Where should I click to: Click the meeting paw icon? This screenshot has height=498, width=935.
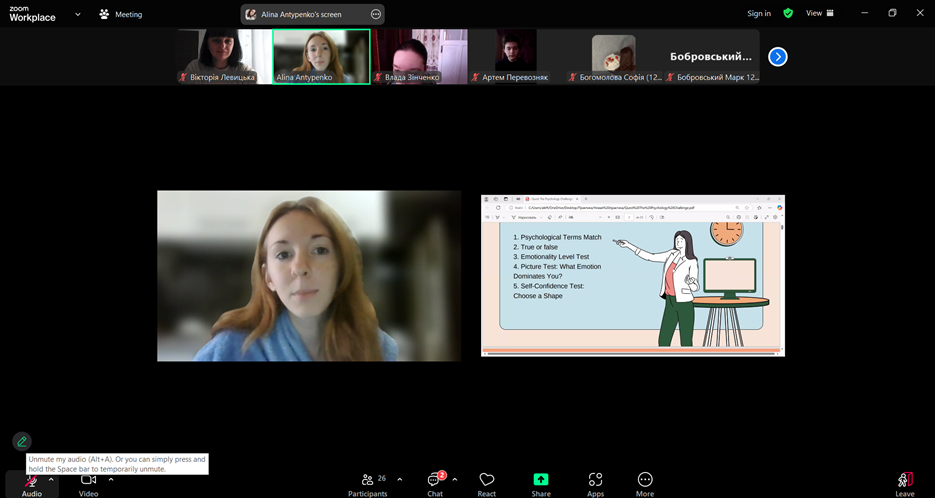pos(104,14)
